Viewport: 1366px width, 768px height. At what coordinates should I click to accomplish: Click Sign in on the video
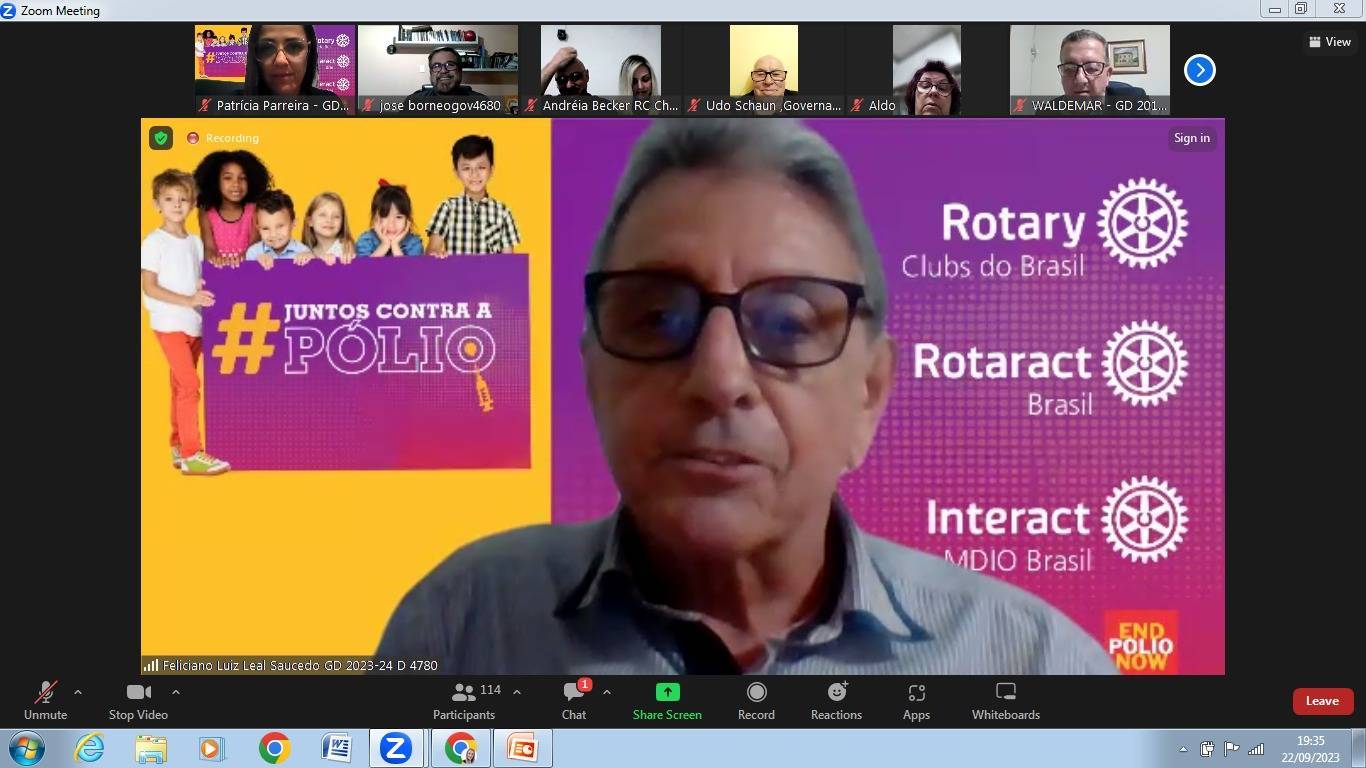(1191, 138)
